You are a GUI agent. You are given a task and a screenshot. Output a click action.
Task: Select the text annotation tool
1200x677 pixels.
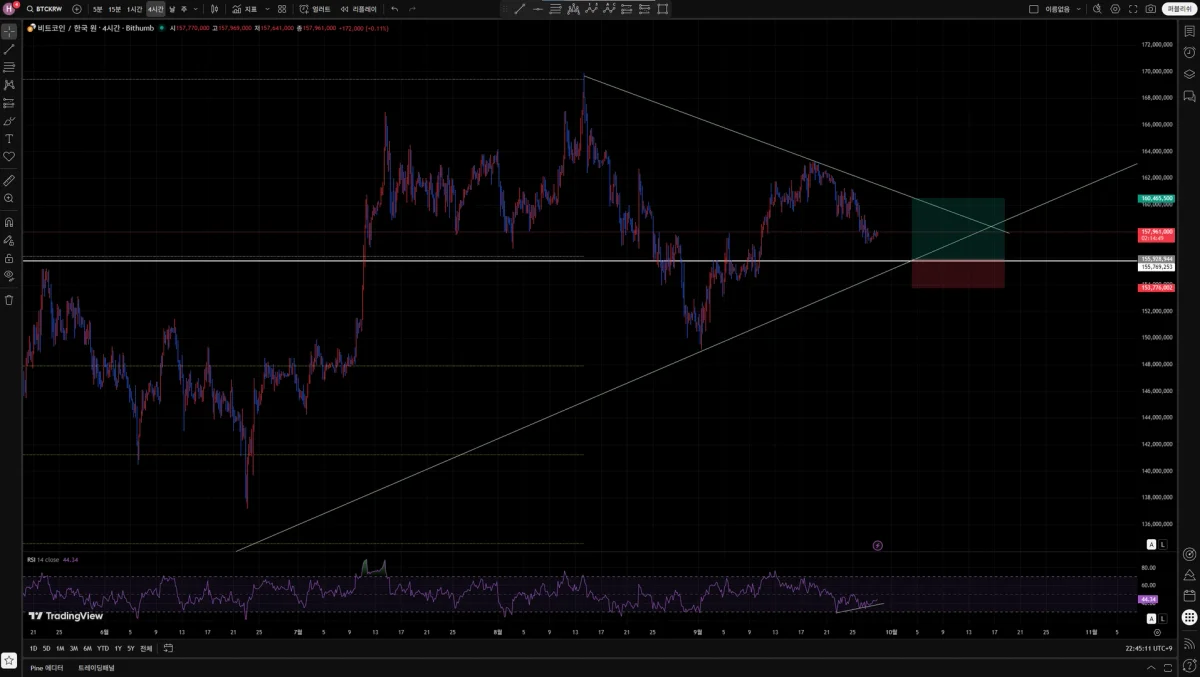pyautogui.click(x=9, y=139)
